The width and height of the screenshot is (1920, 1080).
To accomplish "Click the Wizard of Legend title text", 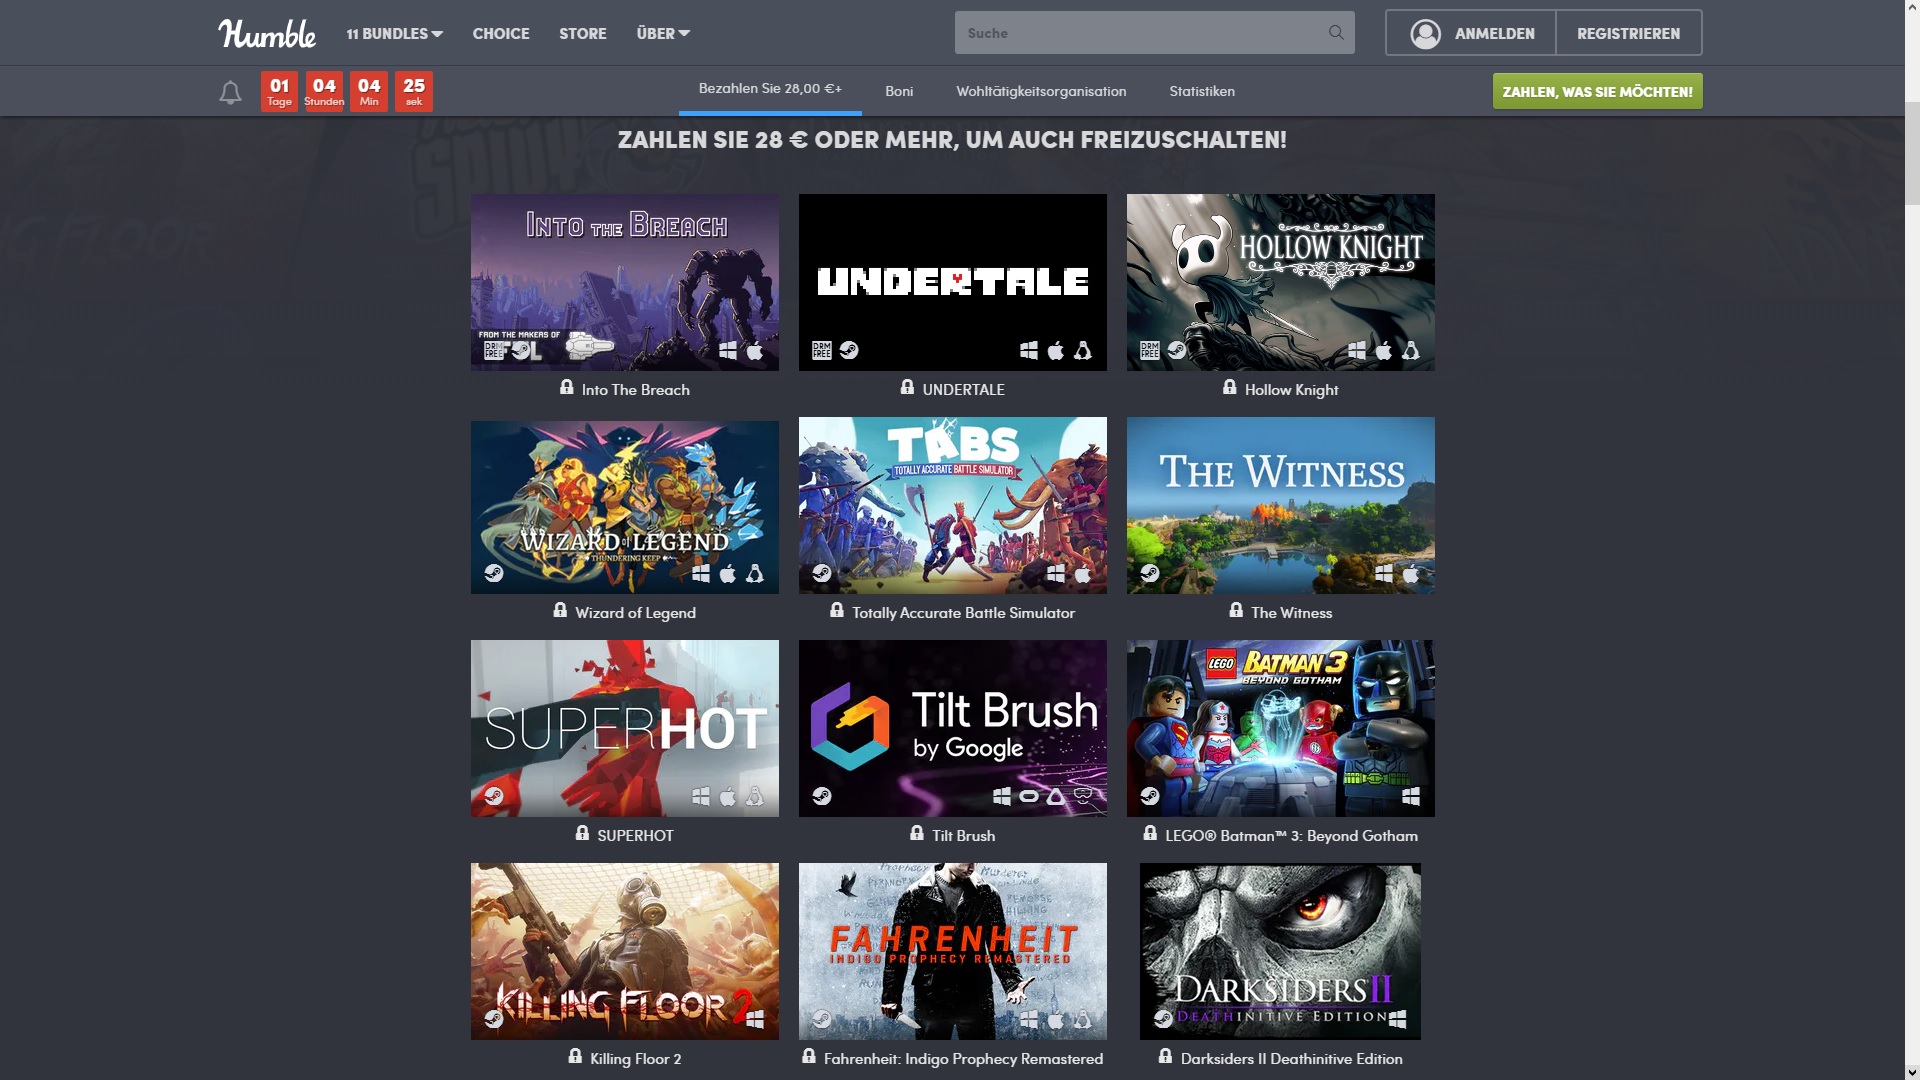I will tap(636, 613).
